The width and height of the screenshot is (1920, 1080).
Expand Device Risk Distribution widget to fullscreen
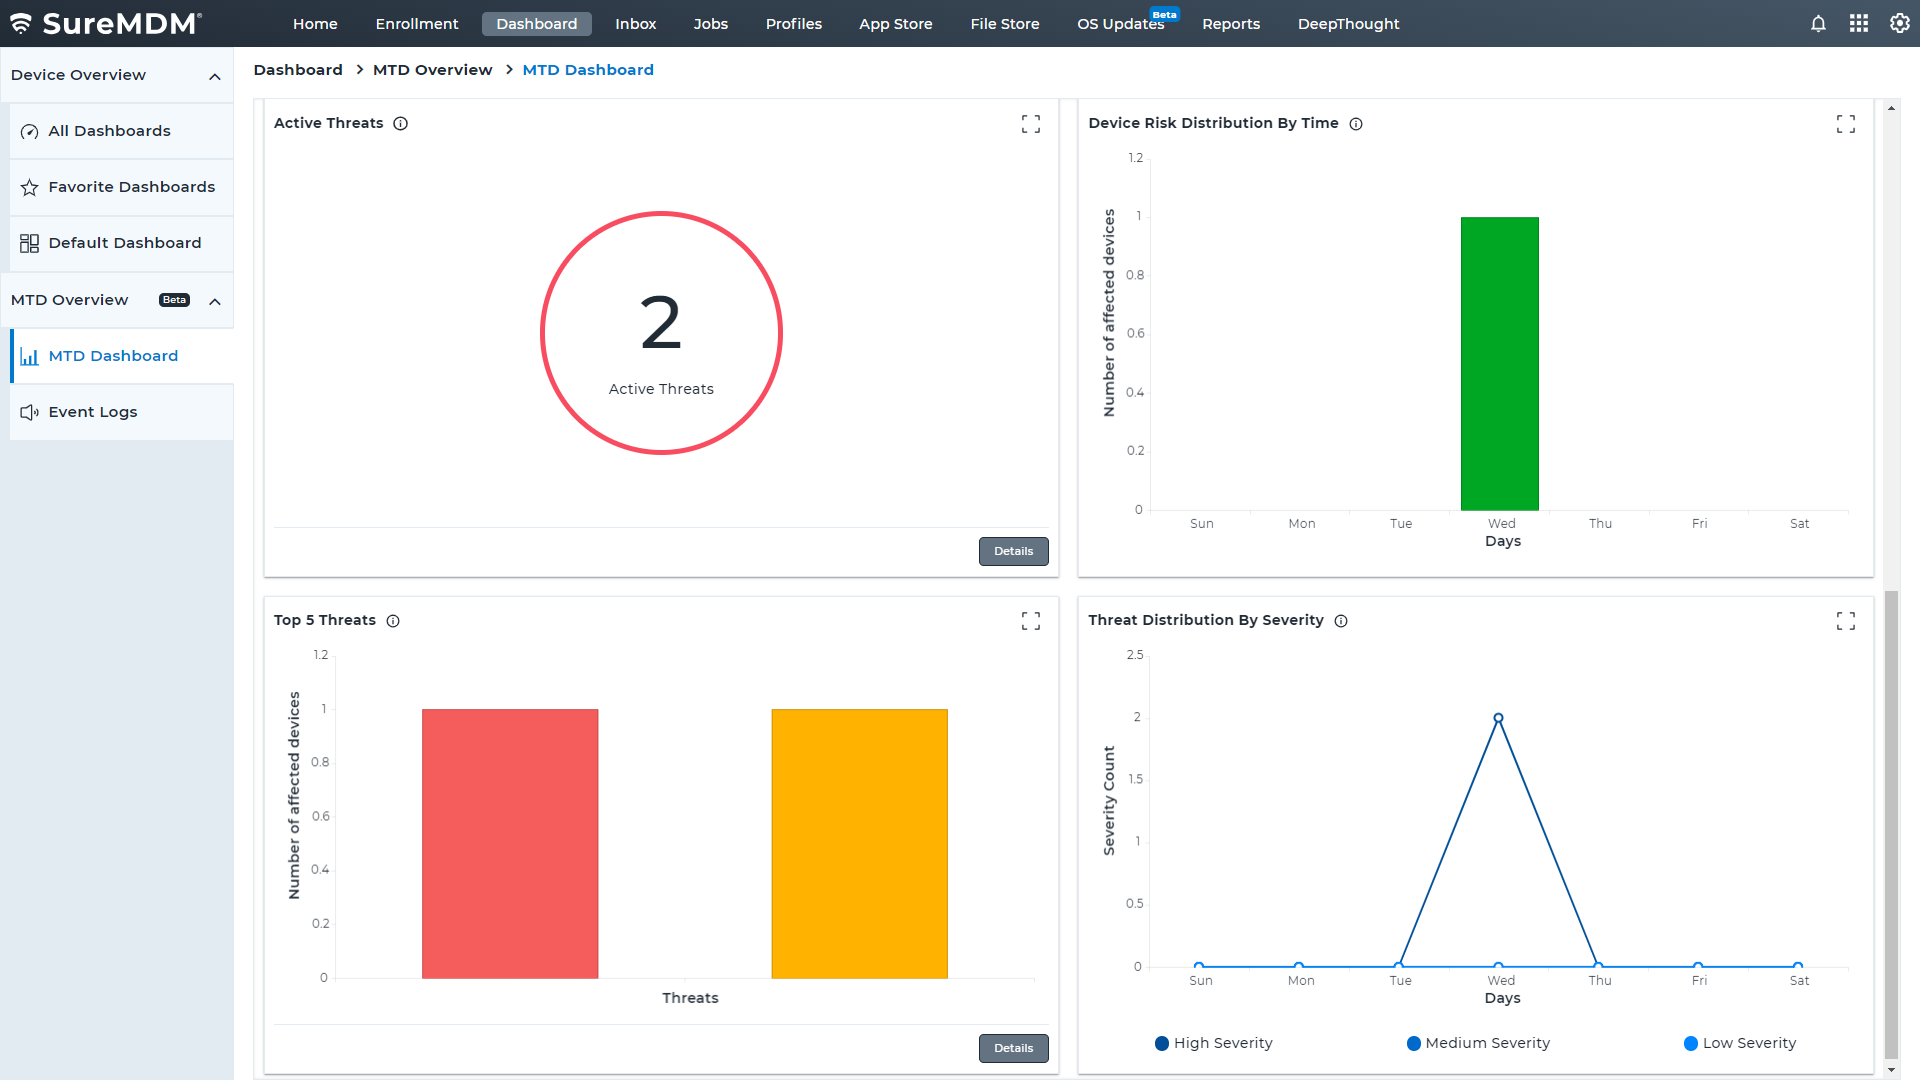pos(1846,124)
